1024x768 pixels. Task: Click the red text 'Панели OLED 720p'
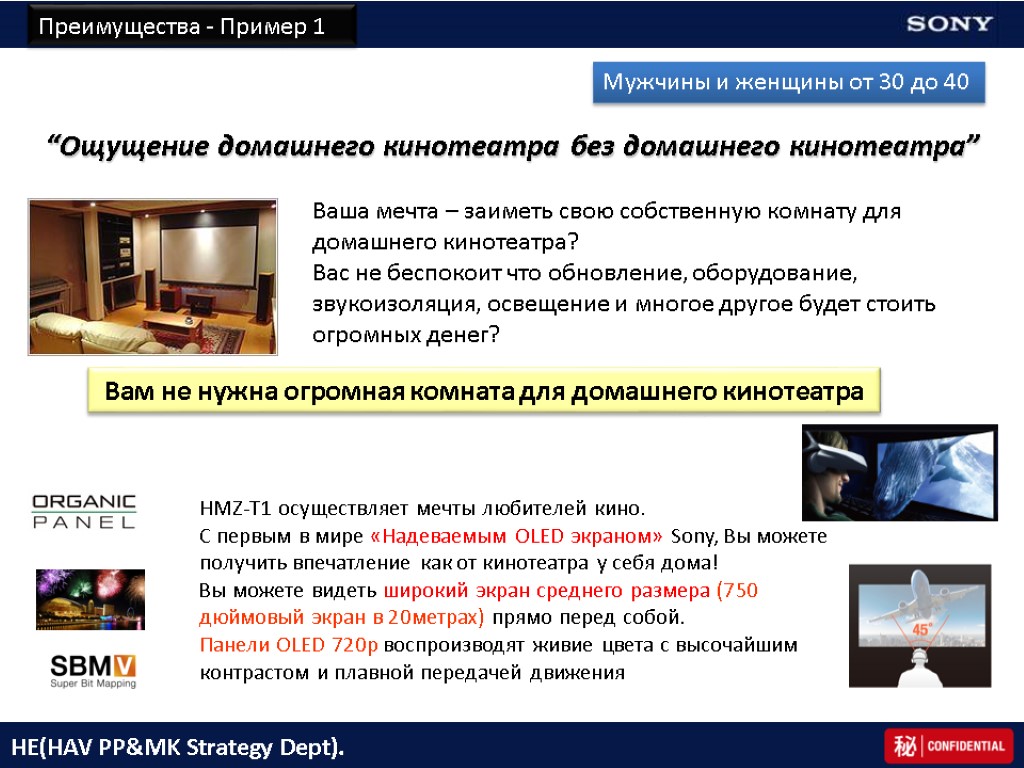point(289,645)
